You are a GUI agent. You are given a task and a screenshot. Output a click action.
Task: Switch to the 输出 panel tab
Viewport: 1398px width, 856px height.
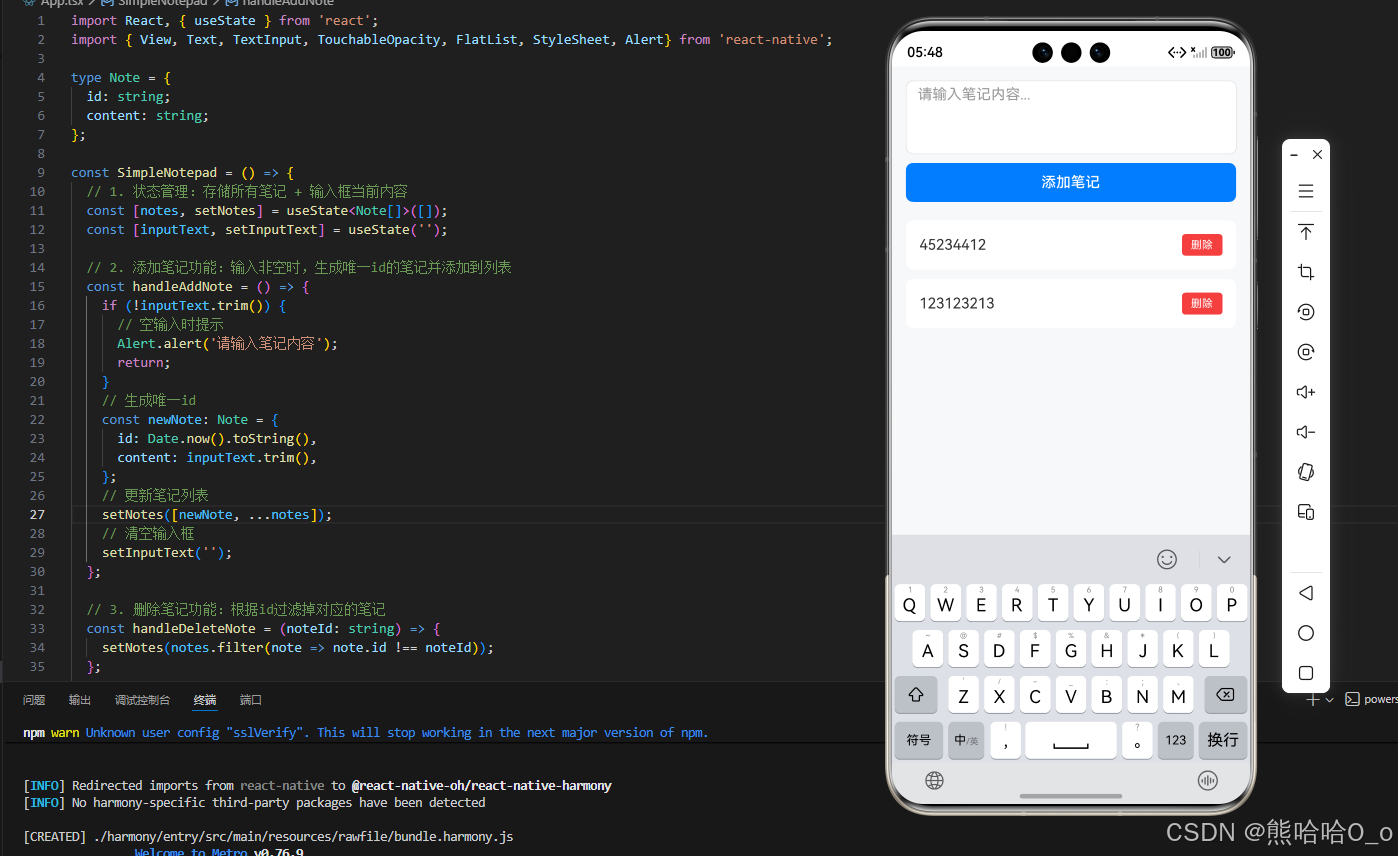[80, 700]
